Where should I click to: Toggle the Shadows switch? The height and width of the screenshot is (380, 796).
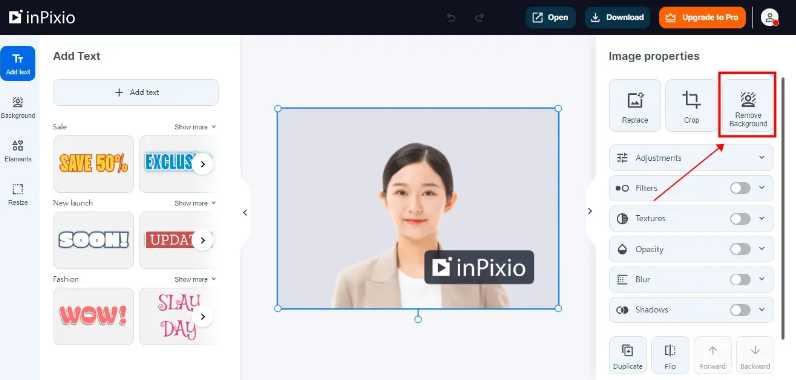click(740, 309)
